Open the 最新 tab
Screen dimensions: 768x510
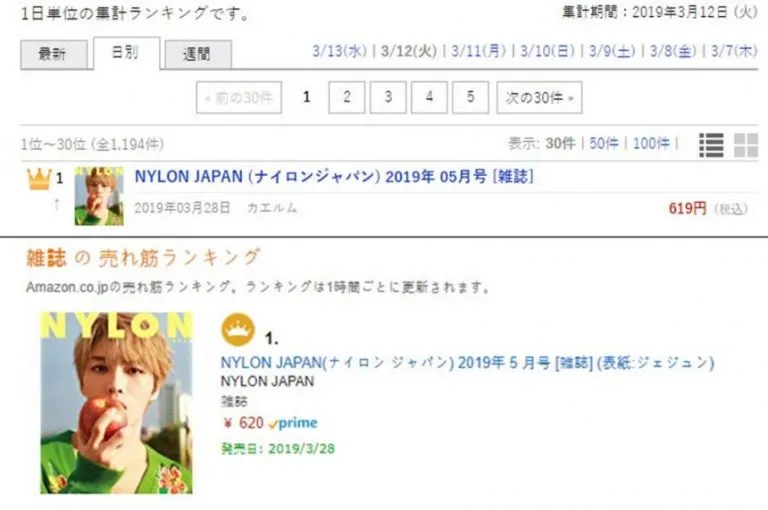[53, 54]
